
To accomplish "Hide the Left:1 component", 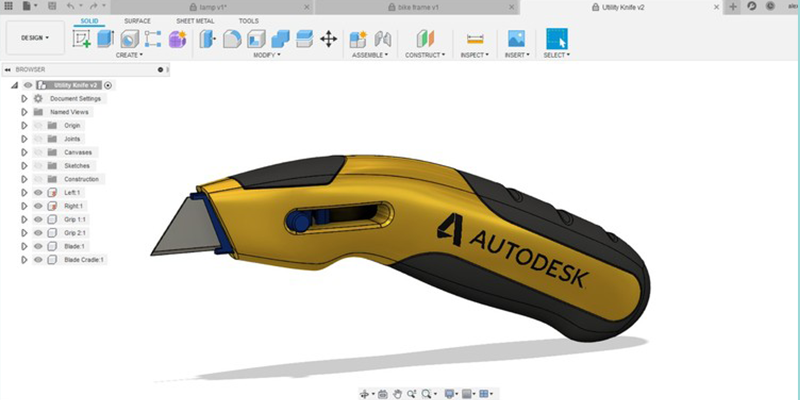I will (x=38, y=192).
